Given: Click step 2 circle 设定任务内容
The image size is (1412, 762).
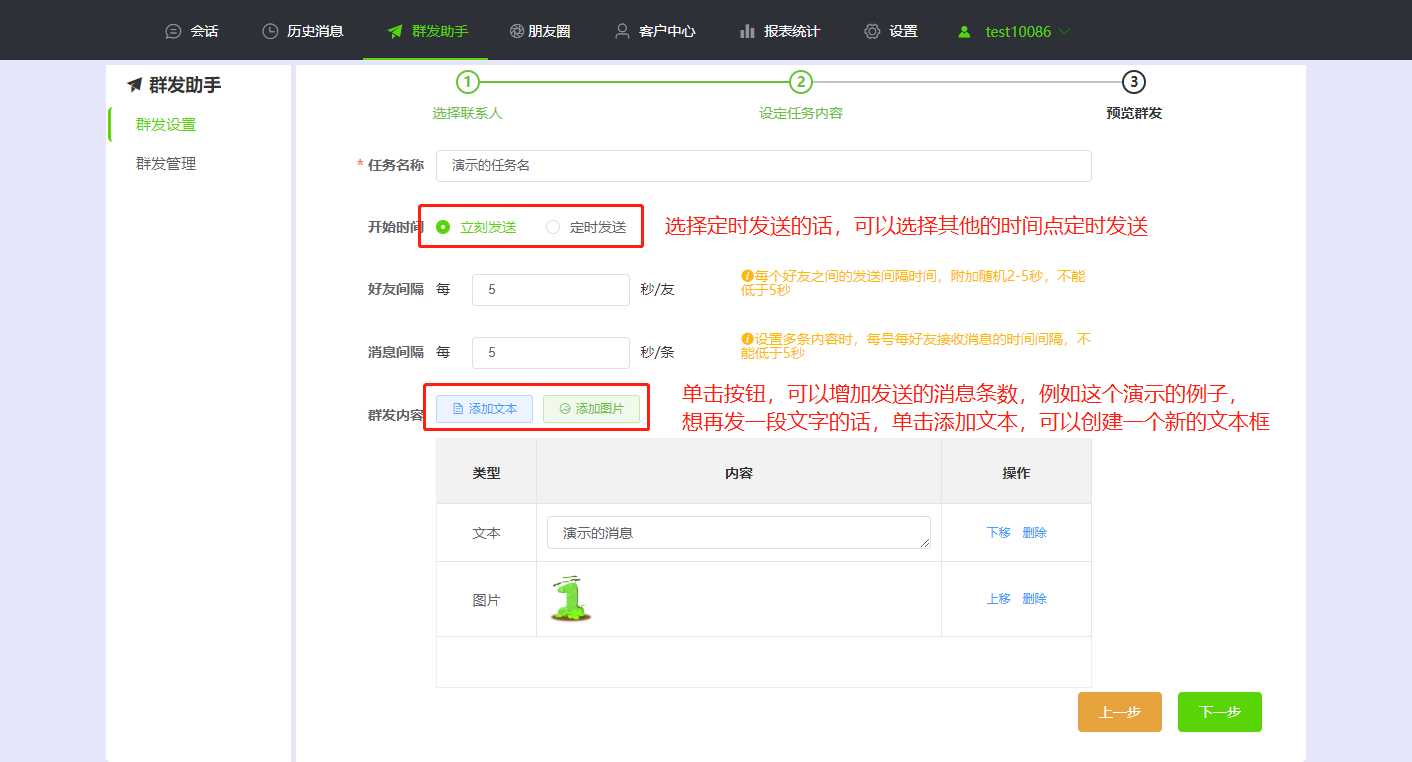Looking at the screenshot, I should [x=800, y=82].
